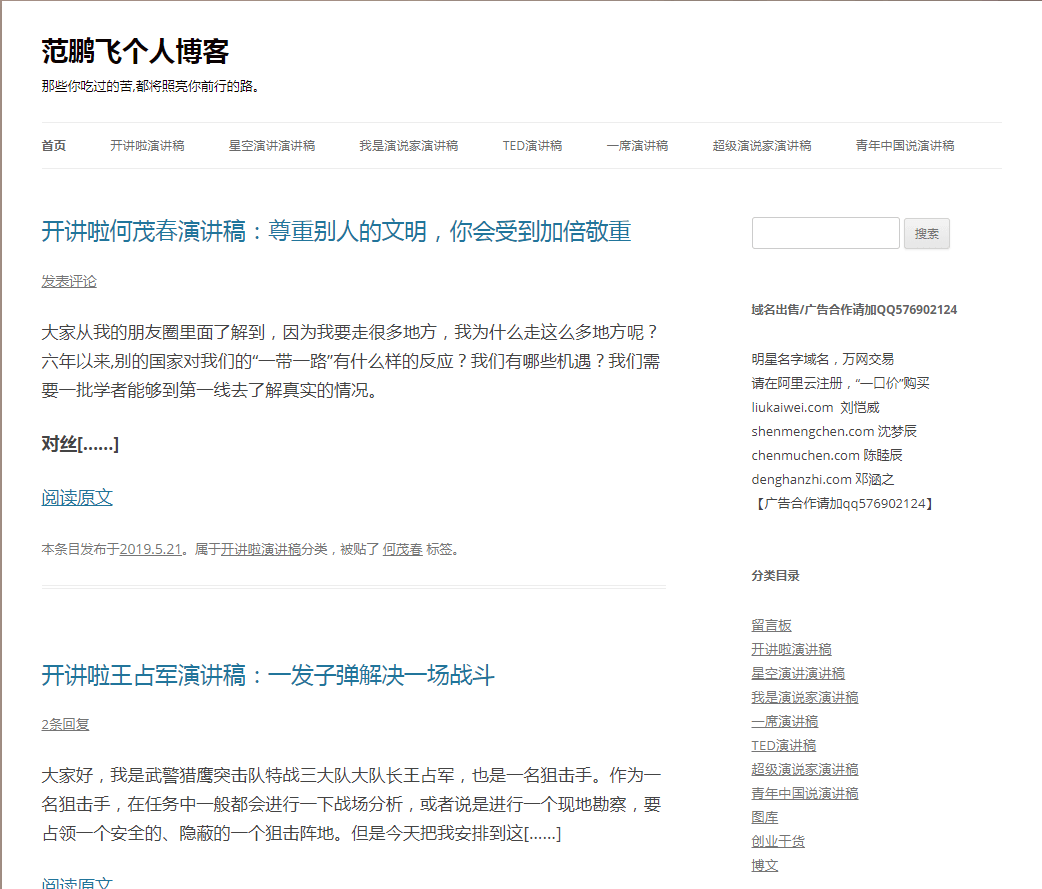Open the 首页 navigation menu item
Image resolution: width=1042 pixels, height=889 pixels.
pyautogui.click(x=54, y=145)
